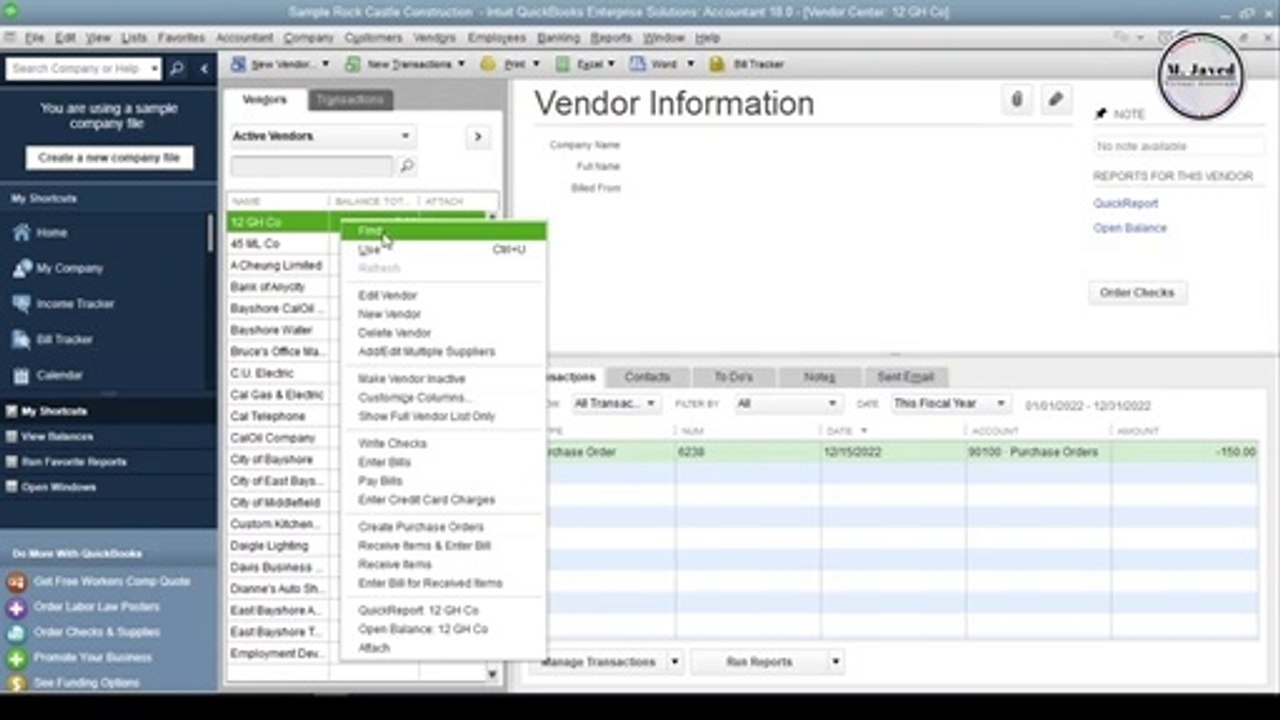Open the Active Vendors dropdown
Image resolution: width=1280 pixels, height=720 pixels.
click(323, 136)
